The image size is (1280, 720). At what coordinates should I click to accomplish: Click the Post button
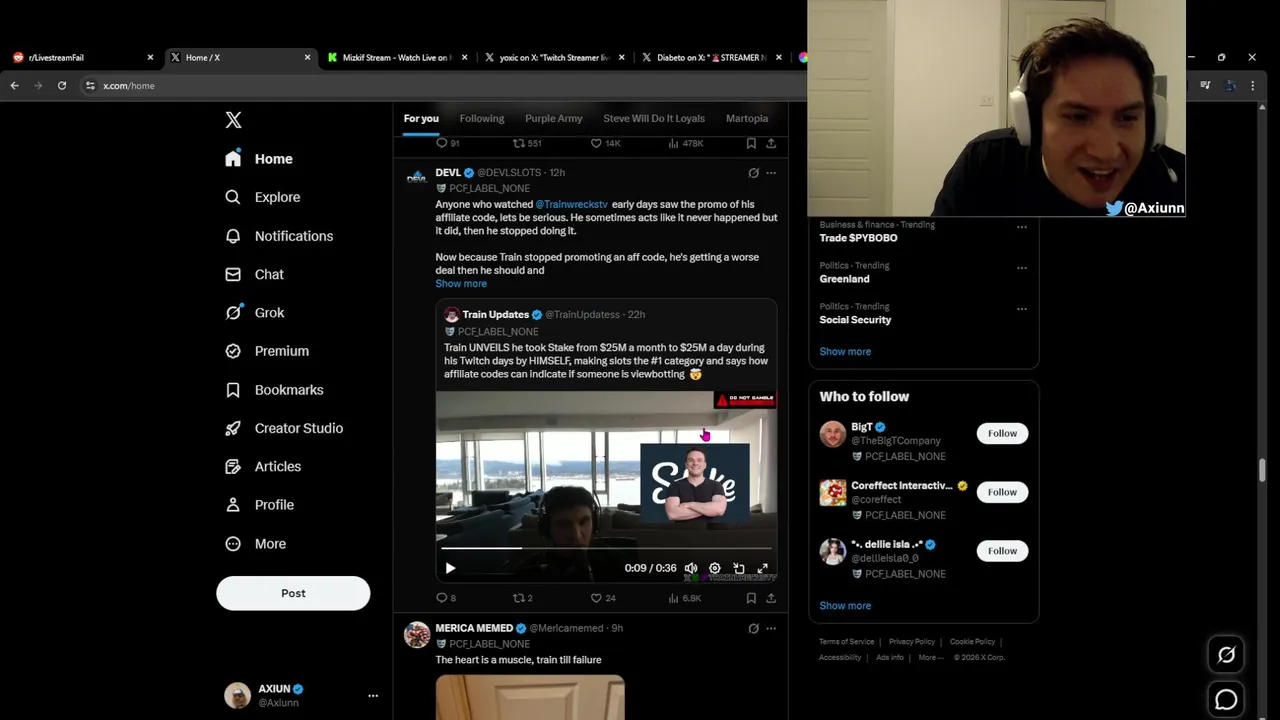tap(293, 593)
